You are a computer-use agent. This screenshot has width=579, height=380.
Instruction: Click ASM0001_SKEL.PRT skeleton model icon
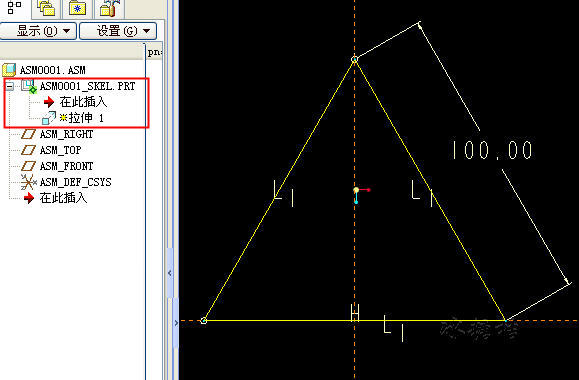29,86
